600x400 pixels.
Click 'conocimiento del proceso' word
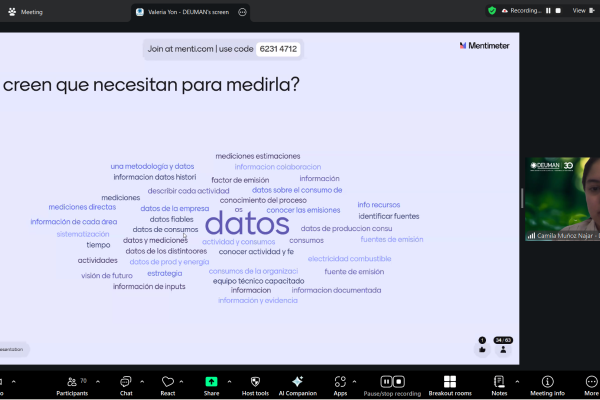[263, 200]
